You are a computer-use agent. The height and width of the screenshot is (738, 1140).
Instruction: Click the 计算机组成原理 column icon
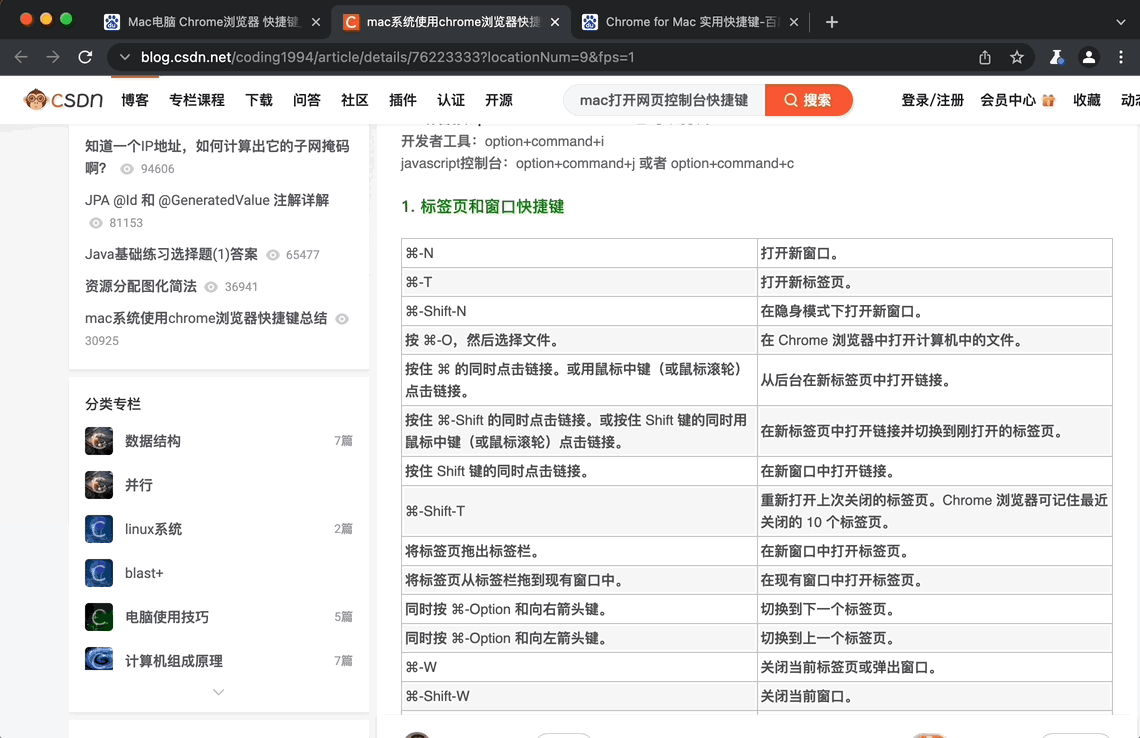tap(99, 659)
